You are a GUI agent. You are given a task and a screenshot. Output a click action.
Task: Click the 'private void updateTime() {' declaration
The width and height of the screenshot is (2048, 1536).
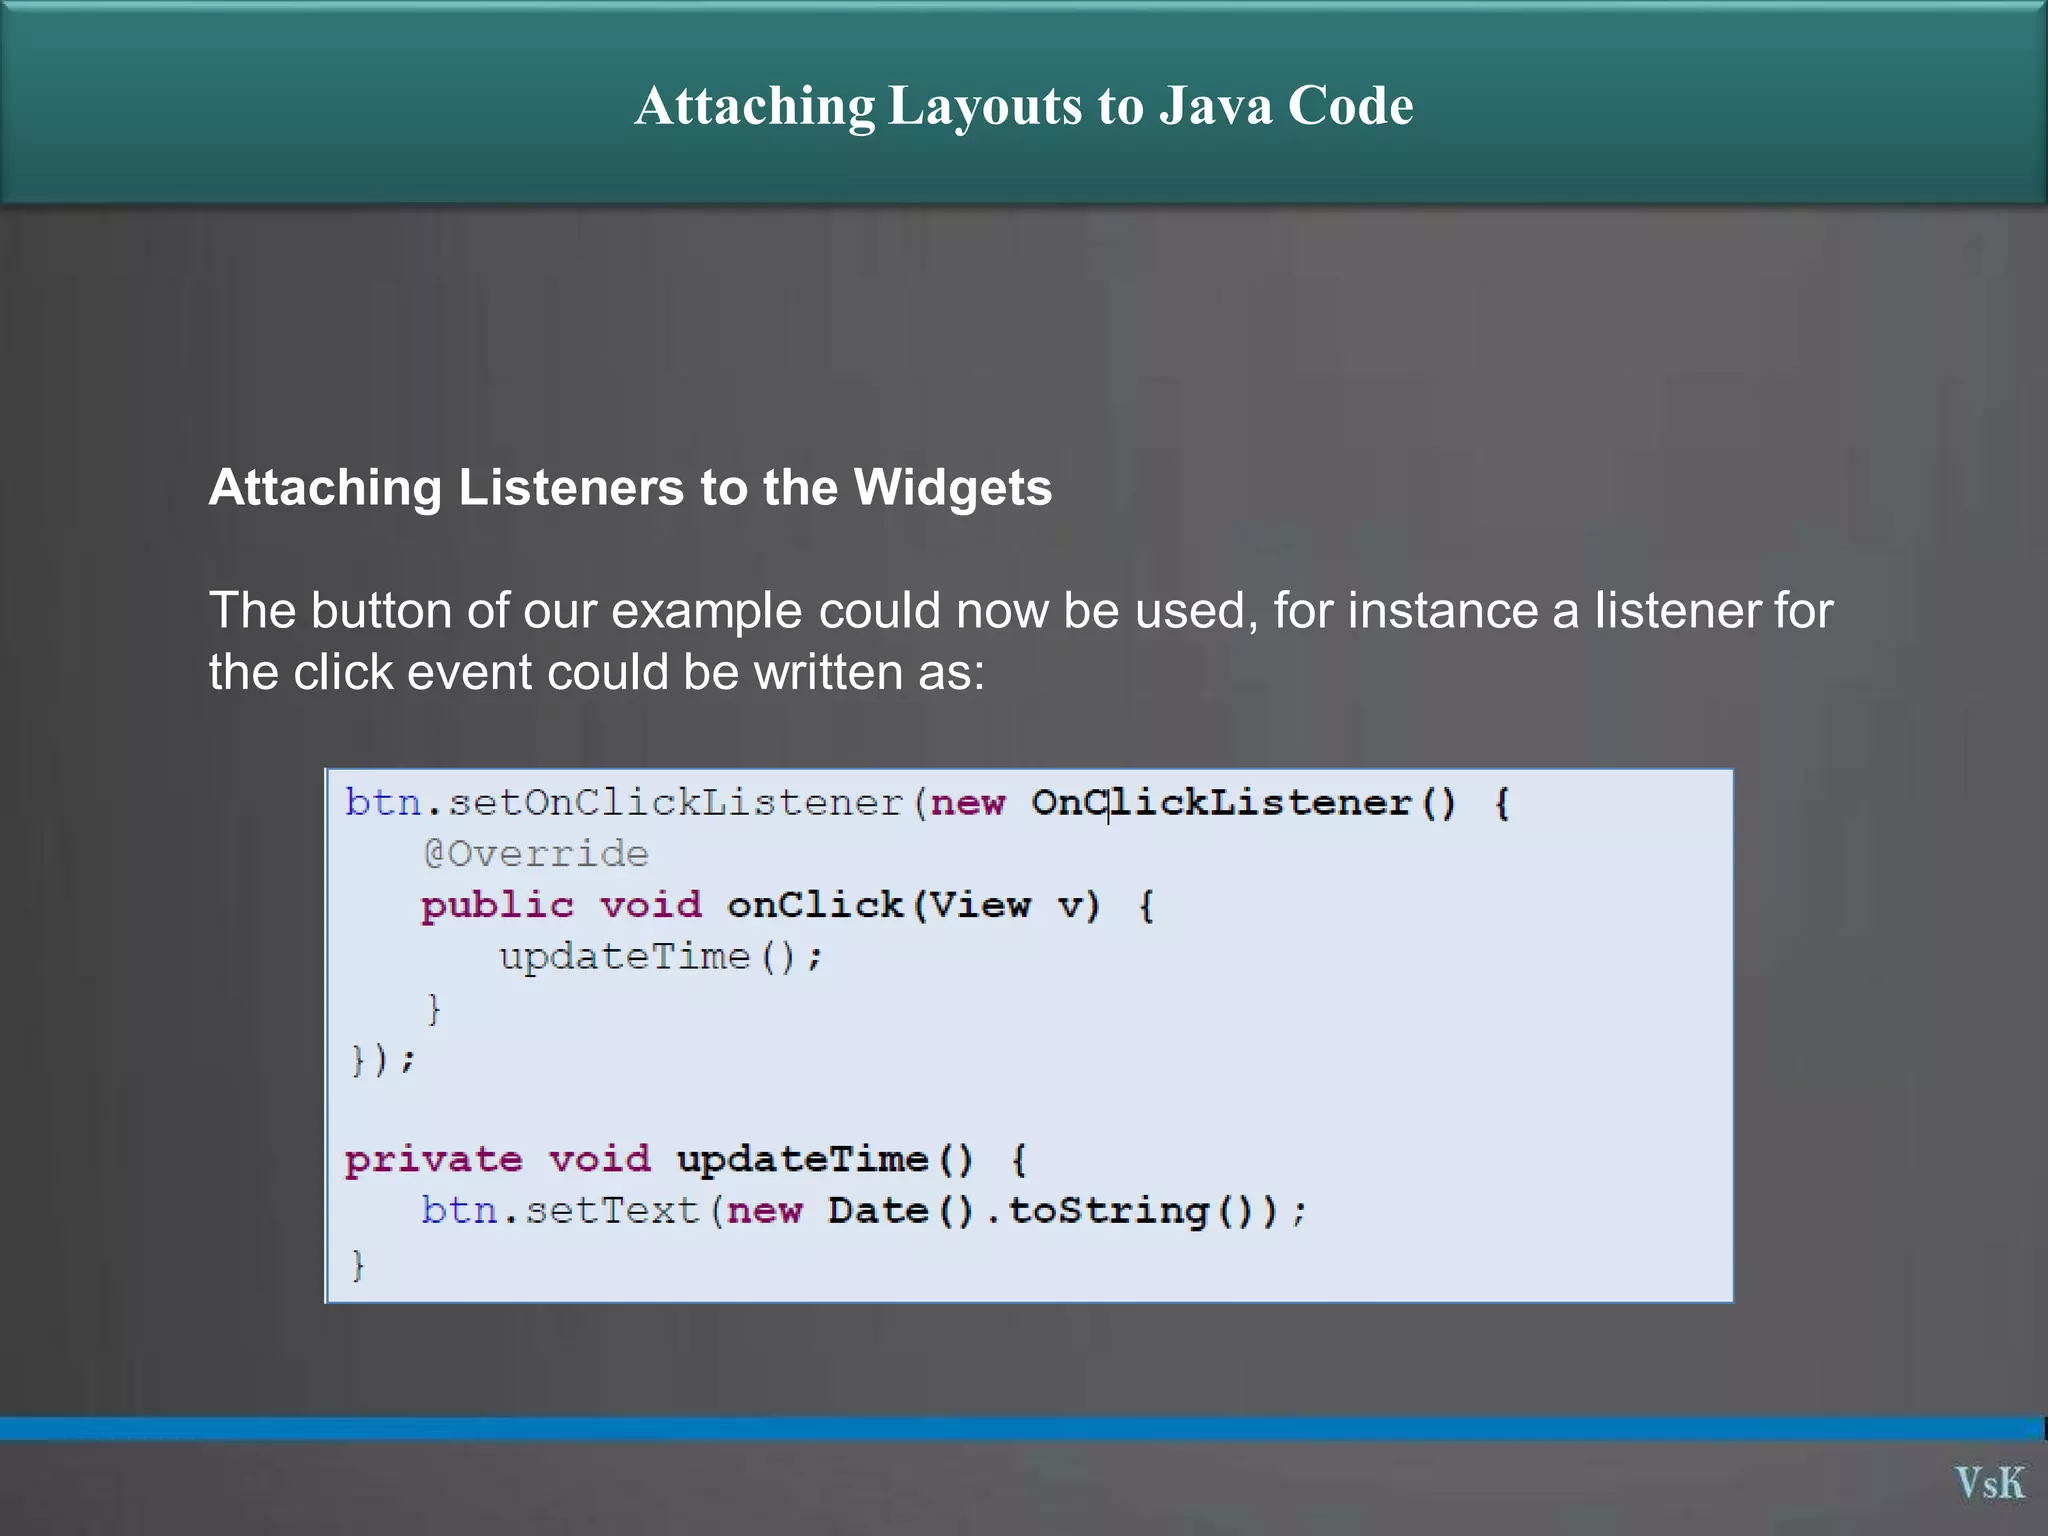tap(686, 1160)
